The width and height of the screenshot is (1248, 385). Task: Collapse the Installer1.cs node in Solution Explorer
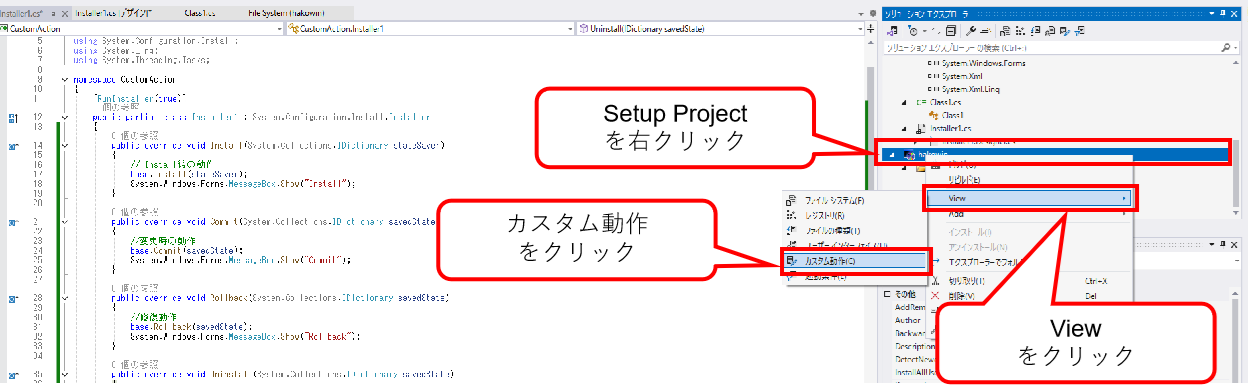905,128
